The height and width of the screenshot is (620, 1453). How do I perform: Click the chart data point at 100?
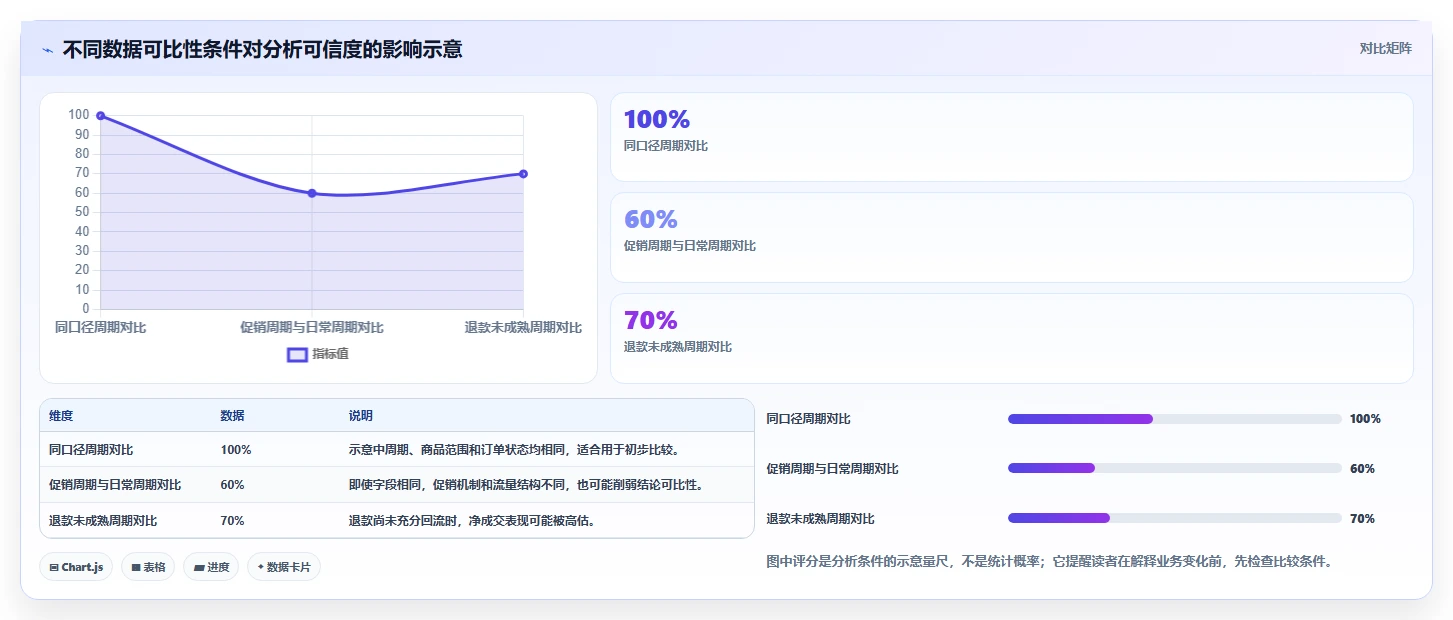[101, 116]
